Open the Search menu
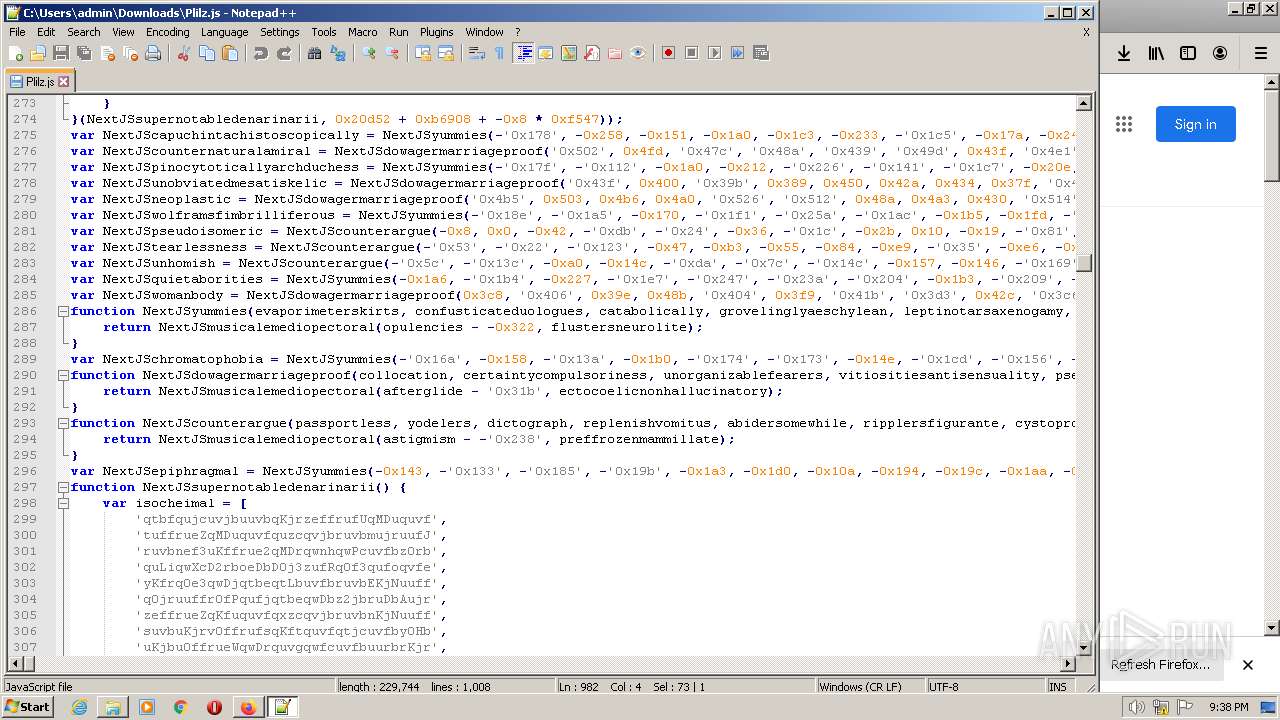 point(83,32)
